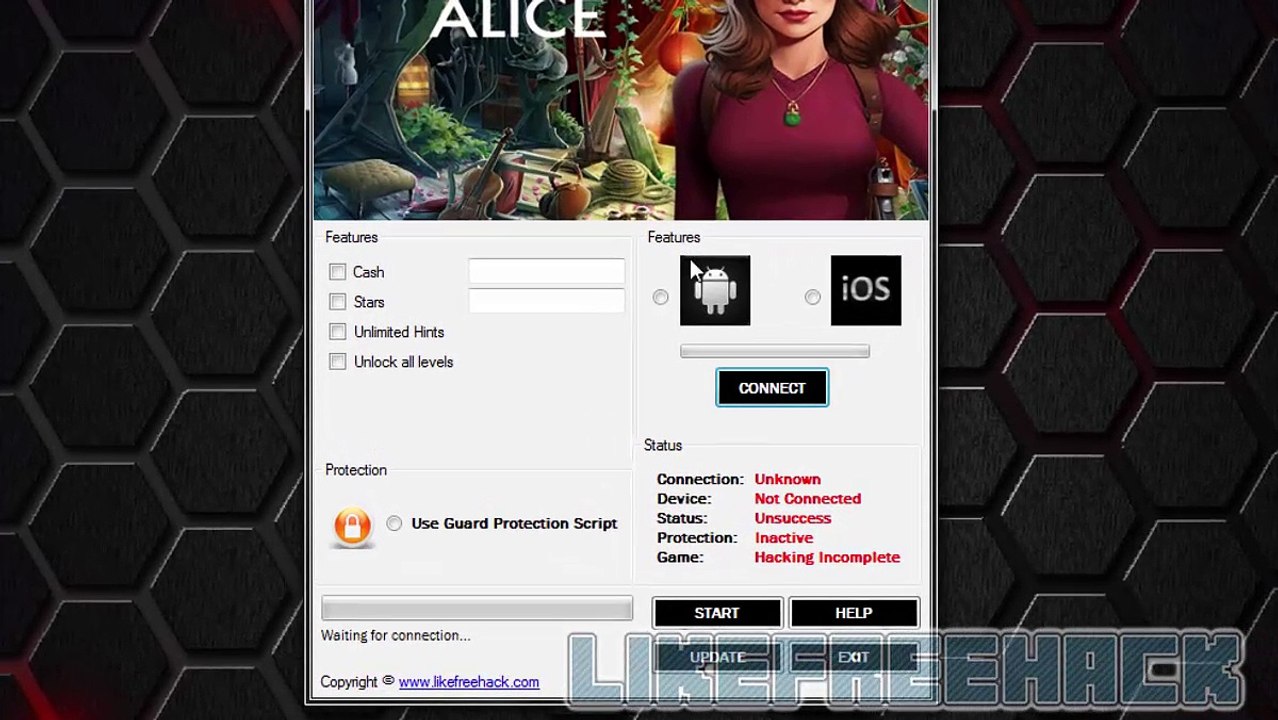Viewport: 1278px width, 720px height.
Task: Click the 'Device:' label in the Status panel
Action: (x=684, y=498)
